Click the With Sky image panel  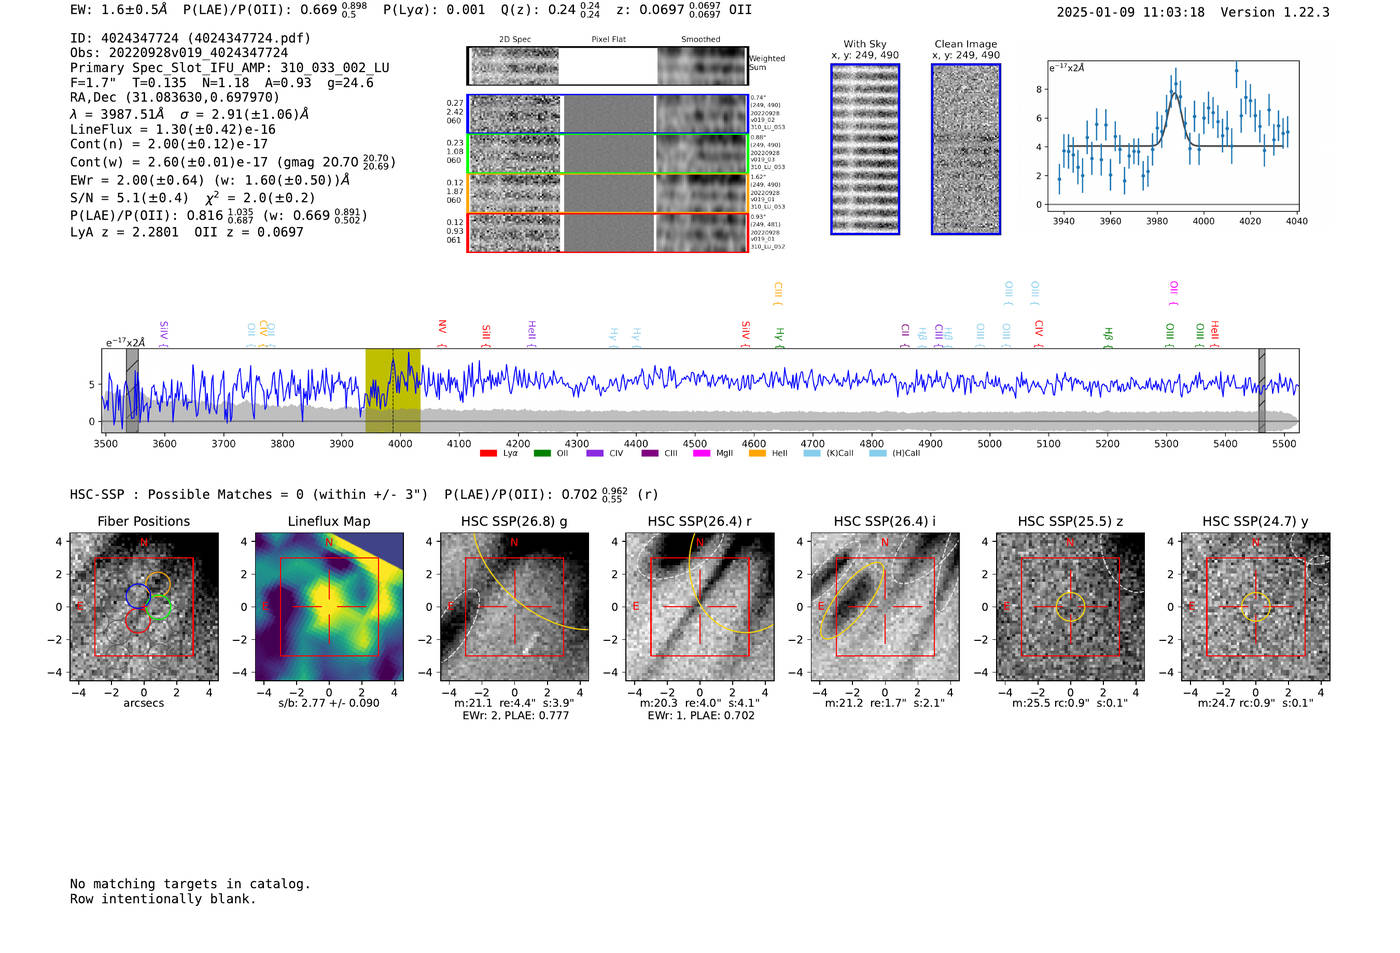[865, 149]
